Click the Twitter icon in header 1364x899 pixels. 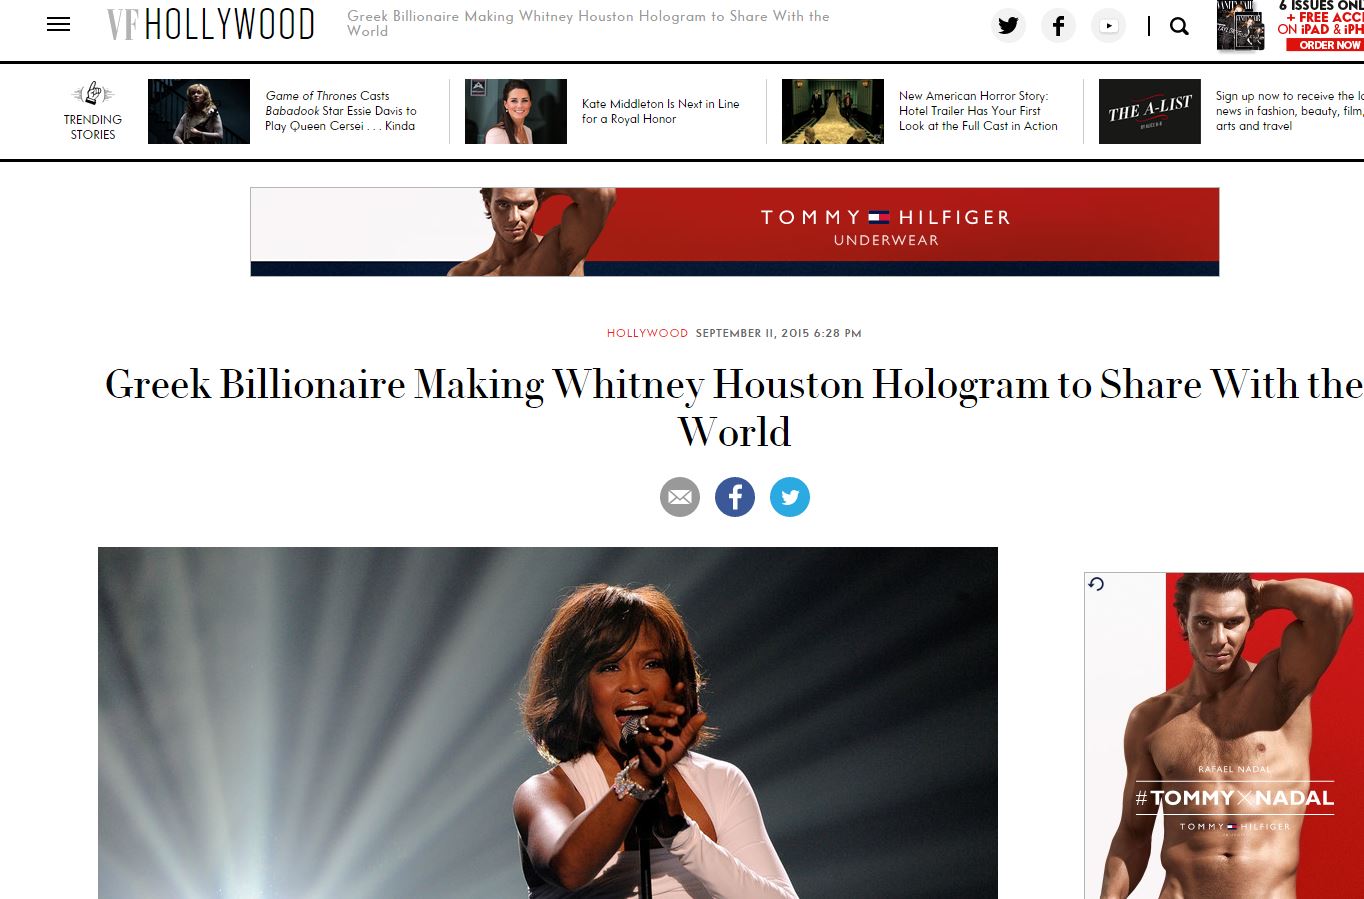(1008, 26)
